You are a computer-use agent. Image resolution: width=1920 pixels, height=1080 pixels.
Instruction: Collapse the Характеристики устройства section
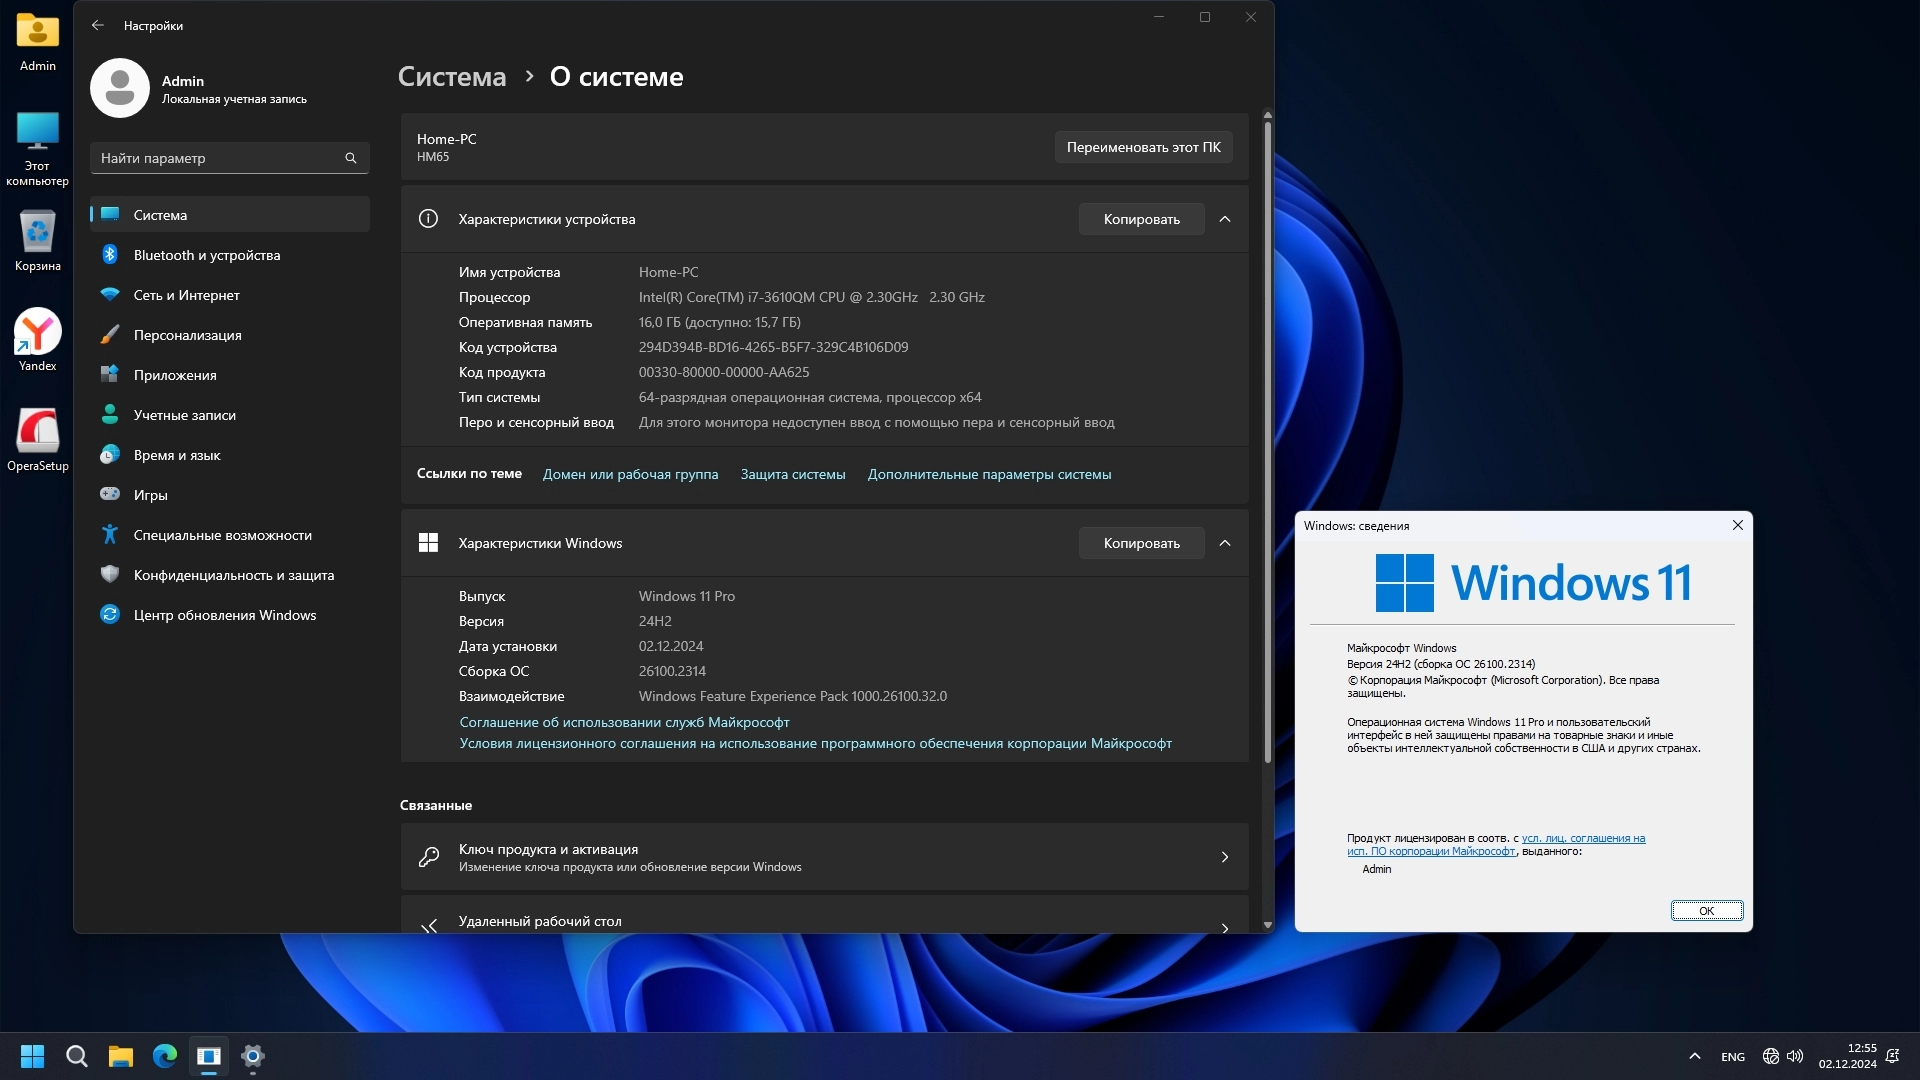pyautogui.click(x=1225, y=219)
